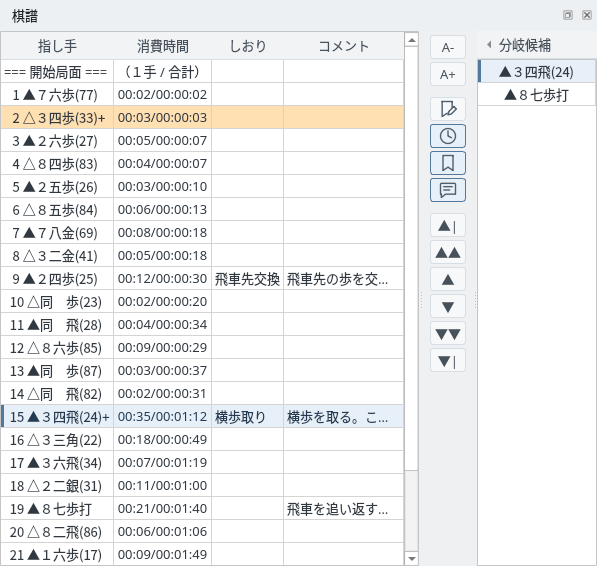The image size is (597, 566).
Task: Close the 棋譜 panel
Action: [x=587, y=15]
